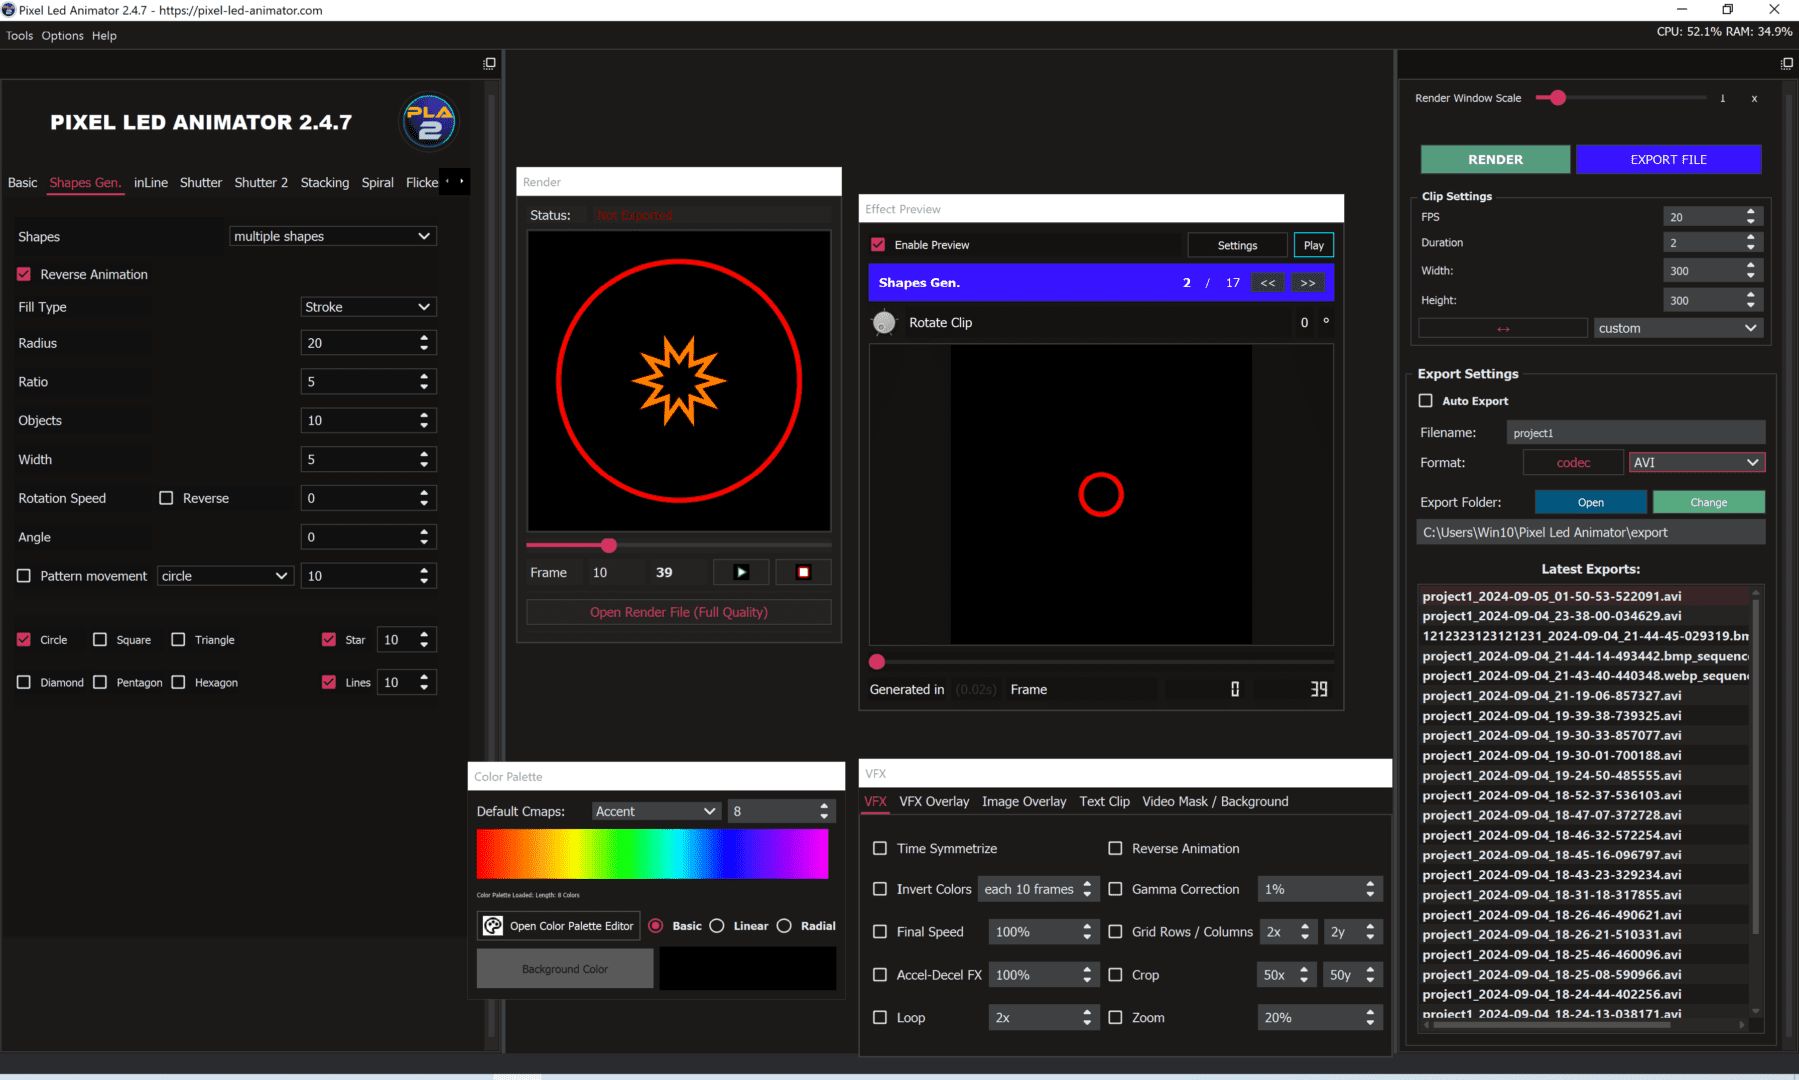This screenshot has width=1799, height=1080.
Task: Enable the Auto Export checkbox
Action: (1426, 401)
